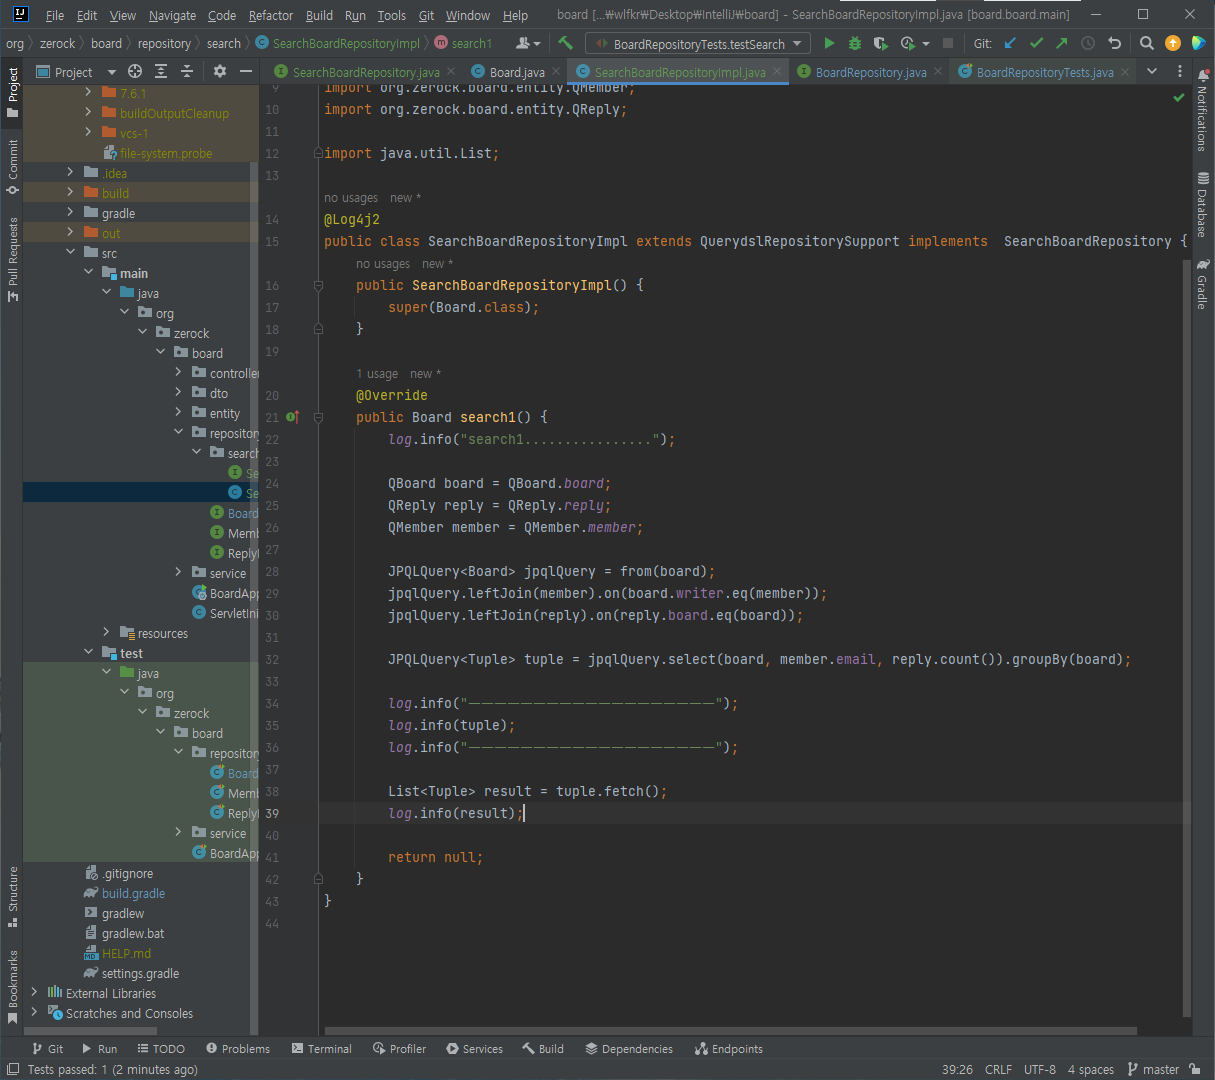
Task: Open Search Everywhere magnifier icon
Action: coord(1147,43)
